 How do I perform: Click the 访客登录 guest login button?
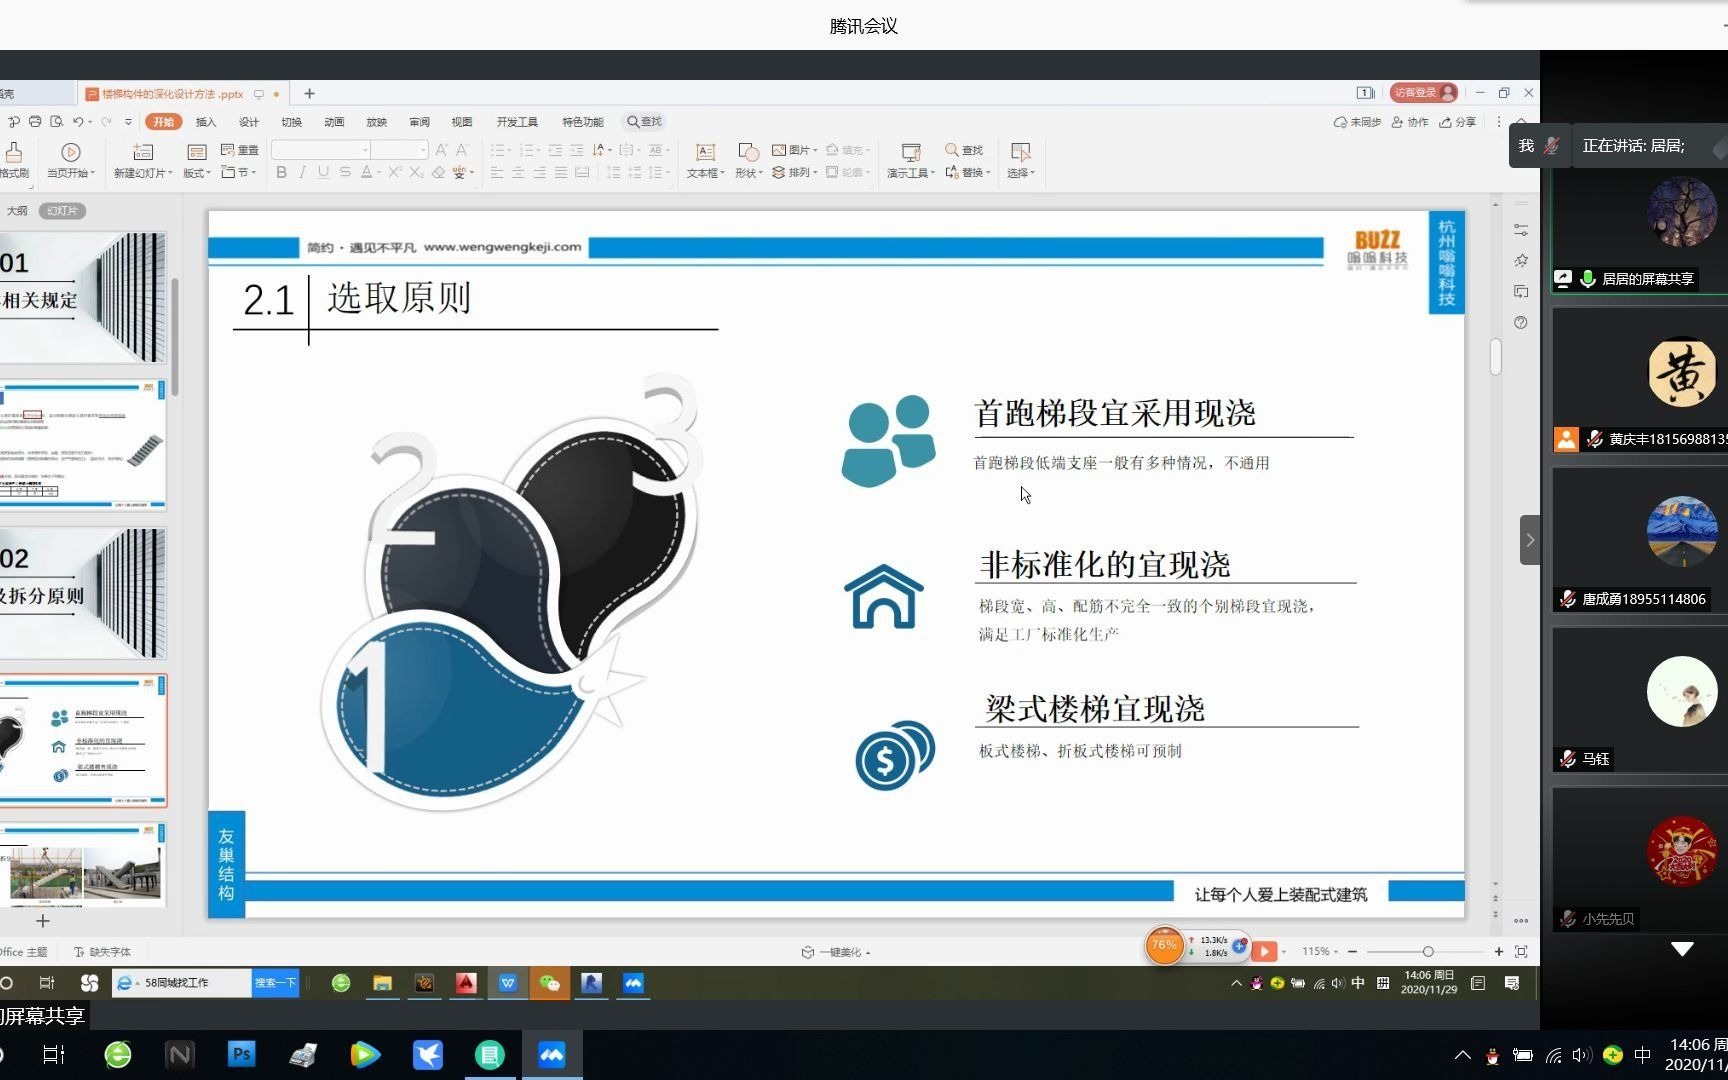click(1423, 93)
